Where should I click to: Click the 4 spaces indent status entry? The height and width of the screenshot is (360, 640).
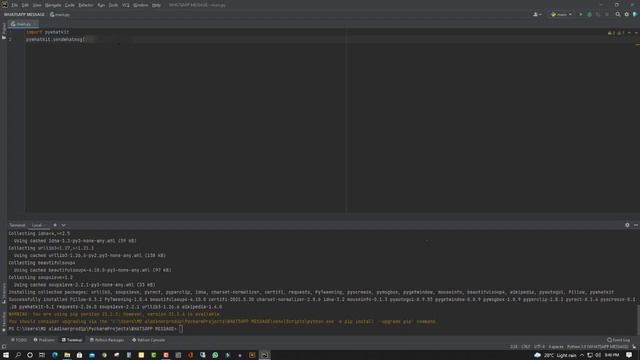coord(556,347)
